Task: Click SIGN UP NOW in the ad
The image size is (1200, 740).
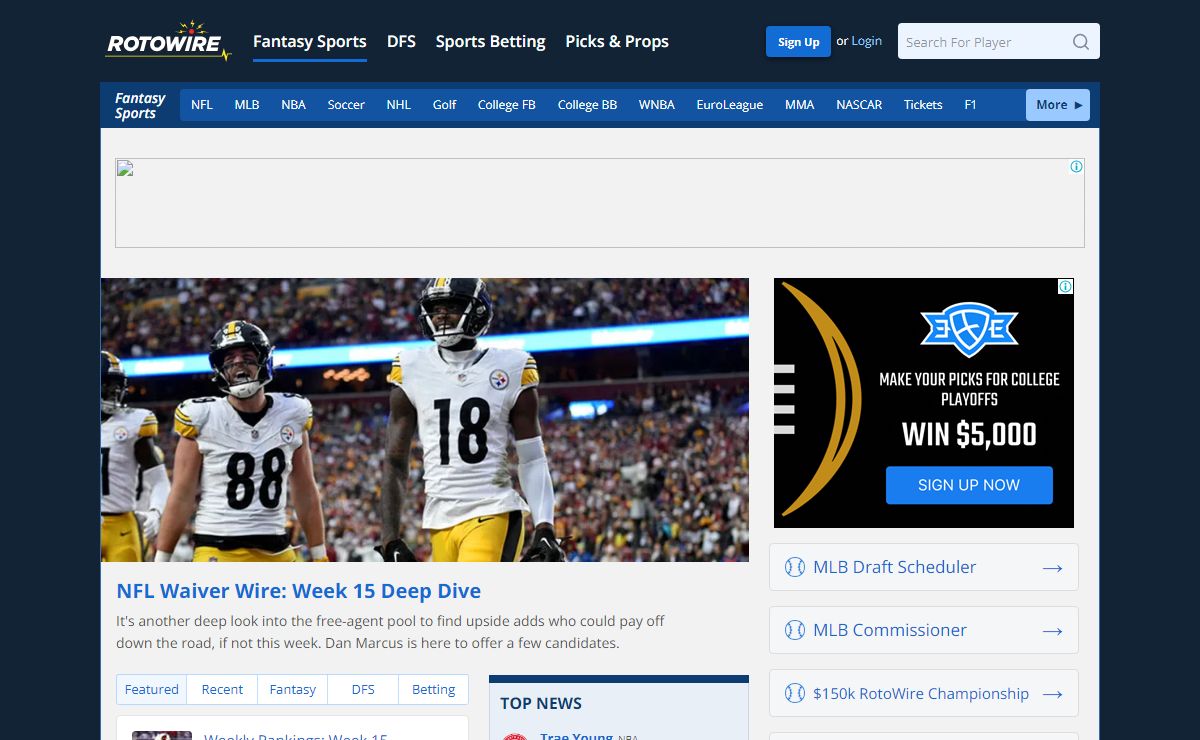Action: 969,485
